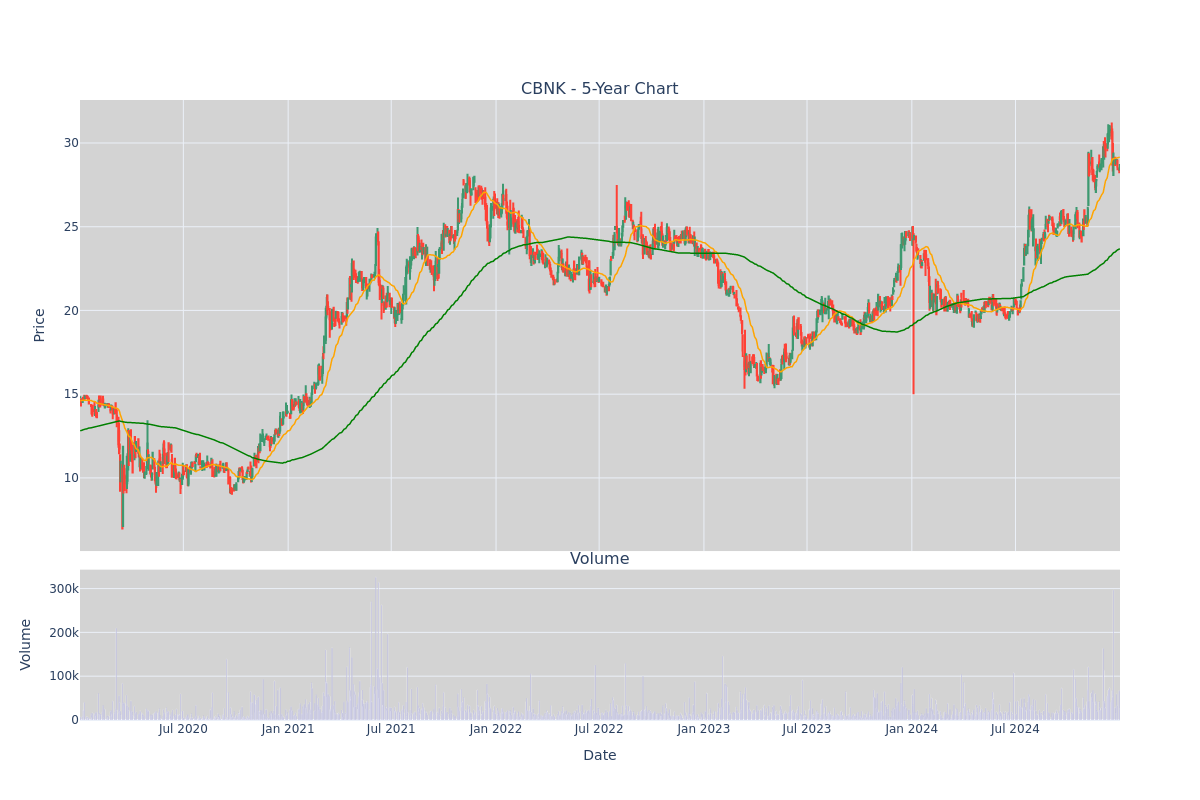
Task: Click the 300k volume tick label
Action: click(64, 589)
